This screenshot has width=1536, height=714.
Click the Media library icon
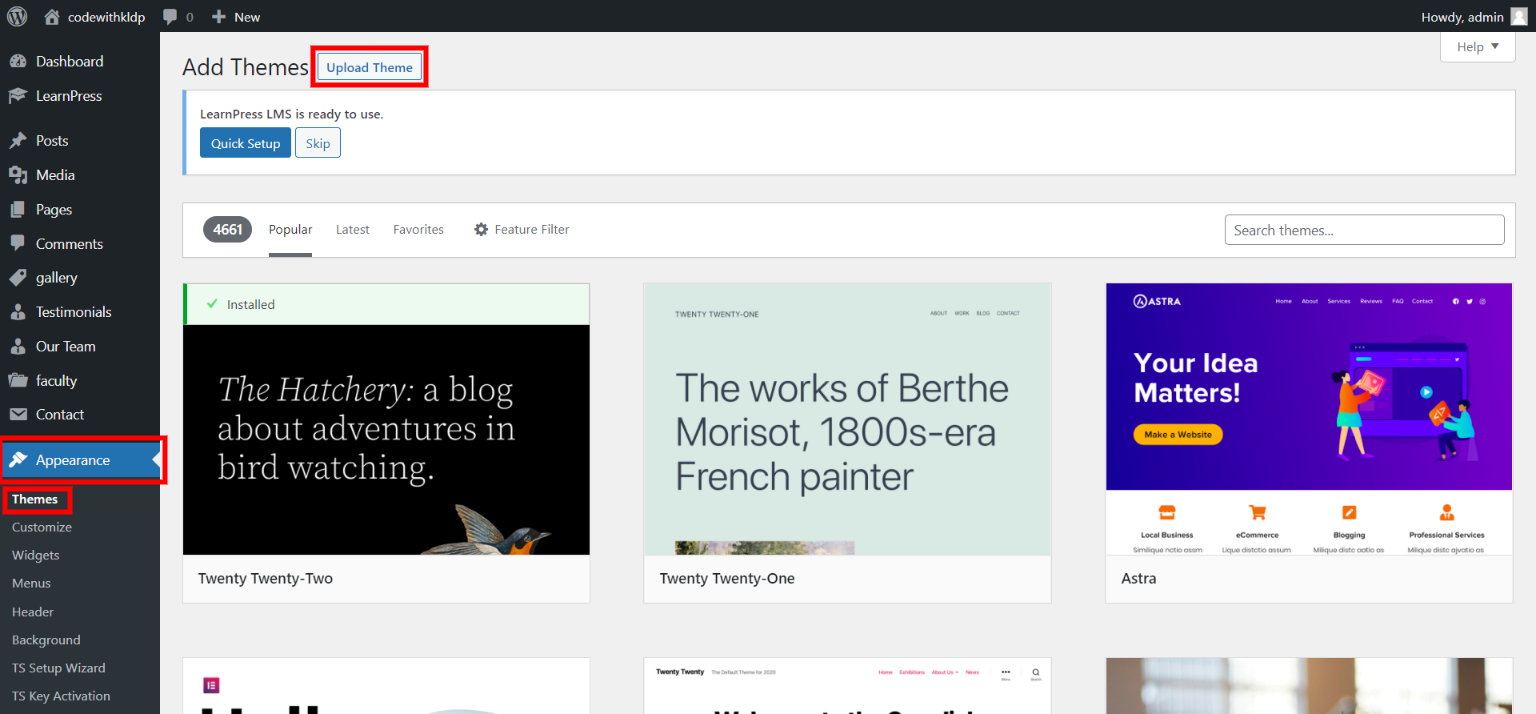(18, 175)
